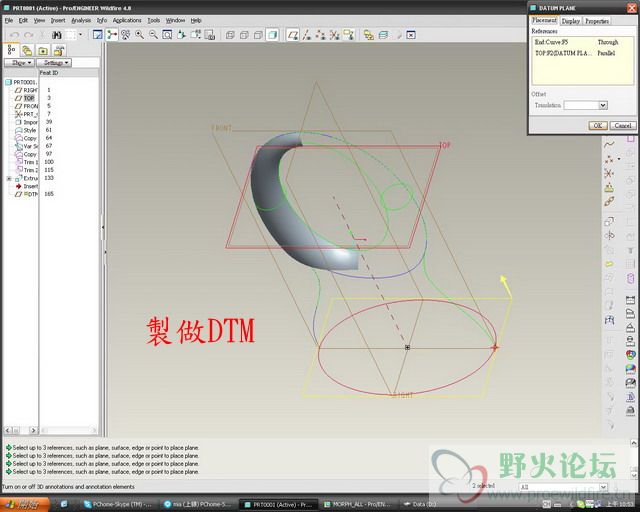640x512 pixels.
Task: Click OK in Datum Plane dialog
Action: tap(598, 125)
